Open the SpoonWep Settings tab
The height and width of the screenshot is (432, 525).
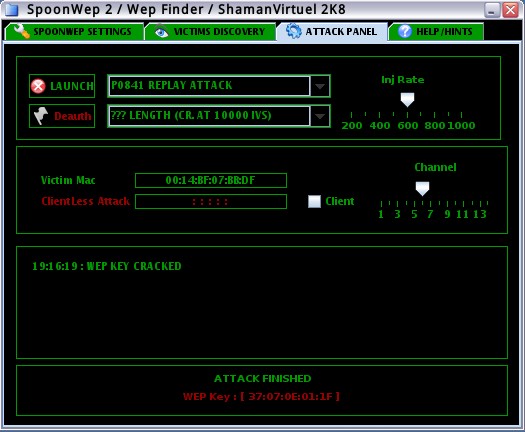(74, 32)
